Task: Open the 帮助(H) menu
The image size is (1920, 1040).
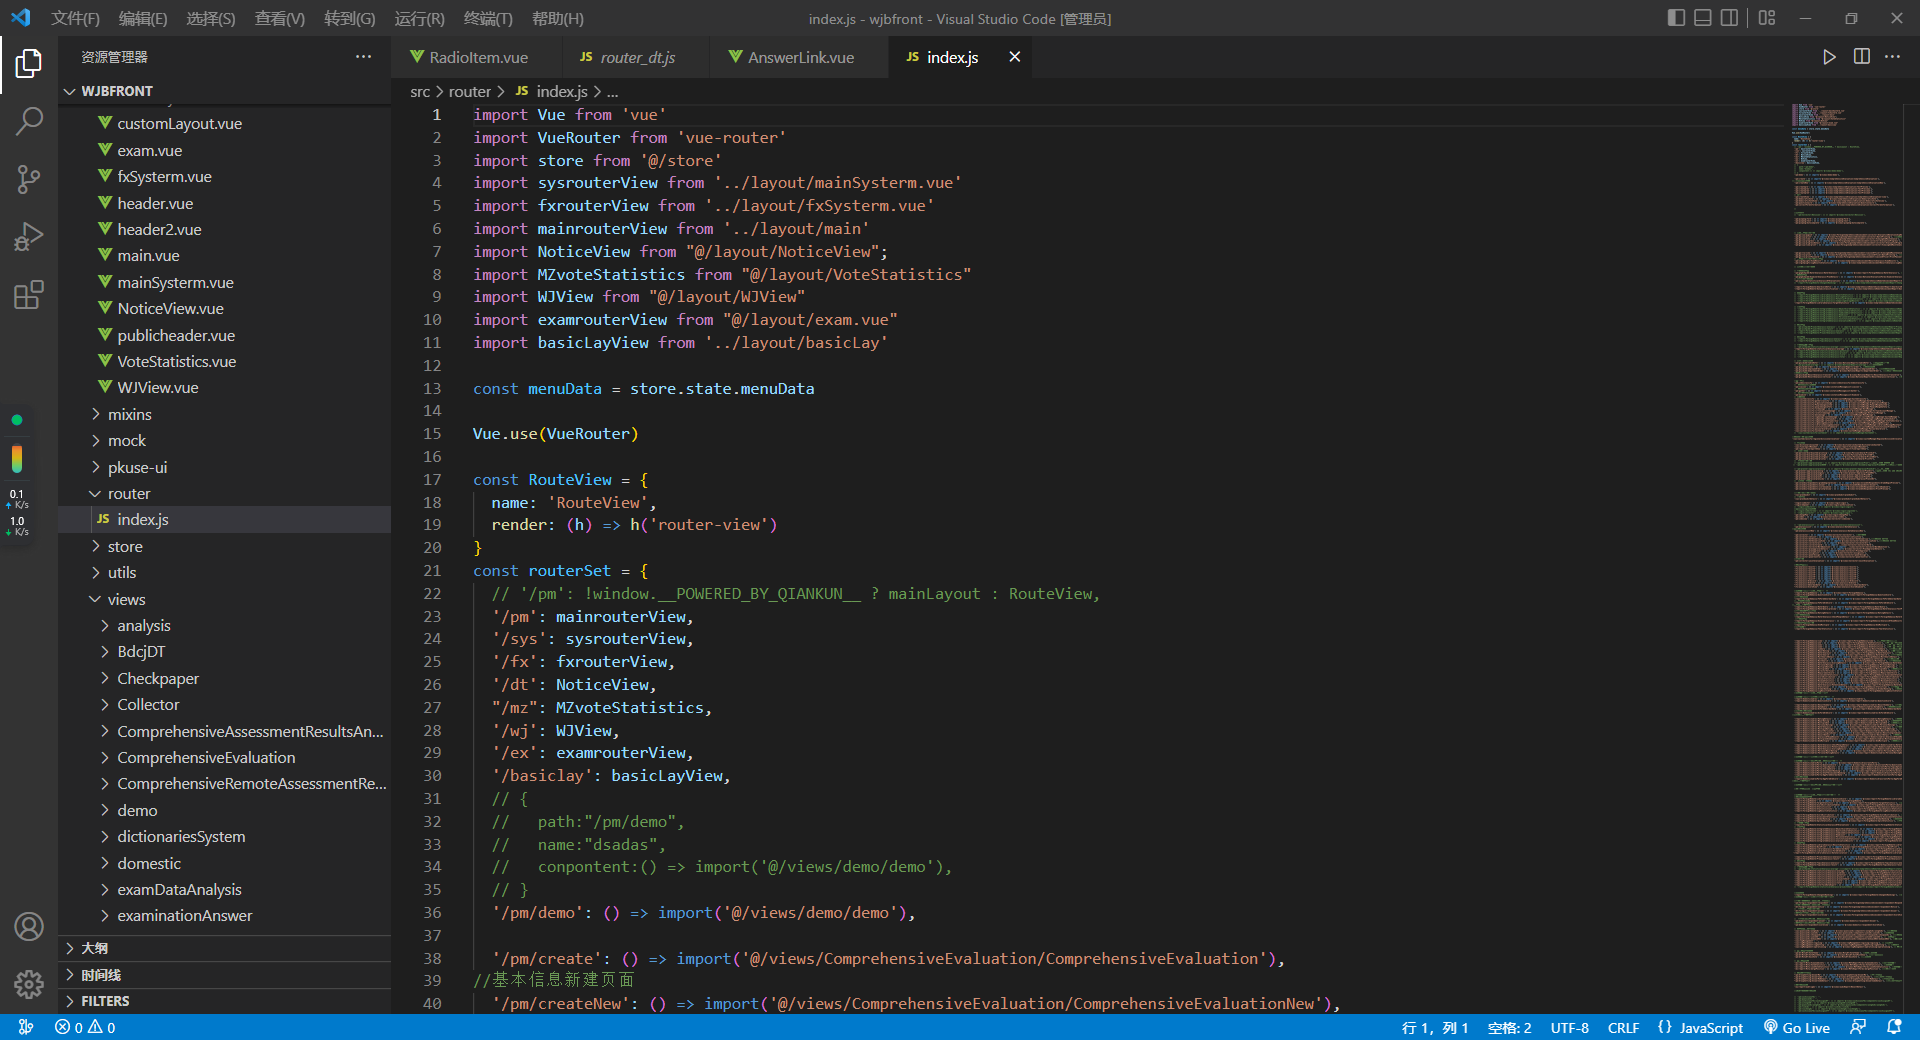Action: [x=558, y=19]
